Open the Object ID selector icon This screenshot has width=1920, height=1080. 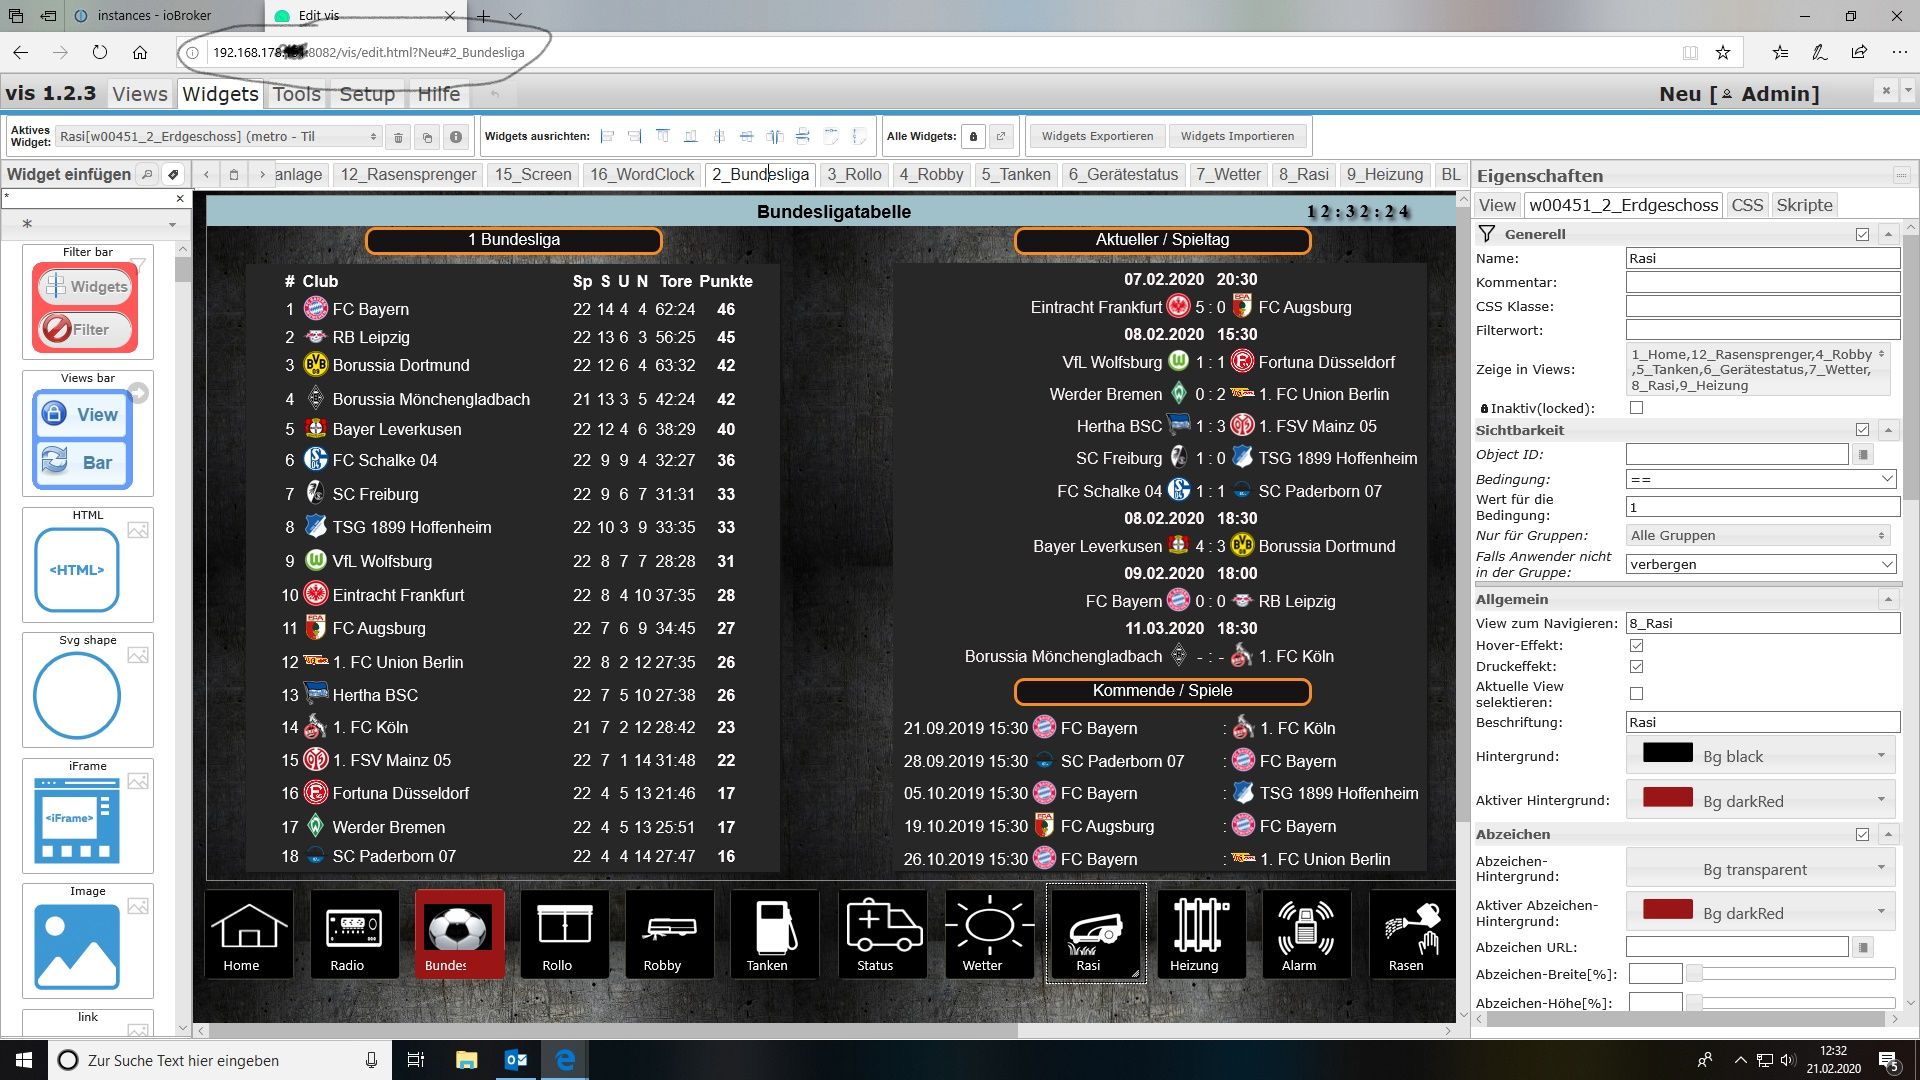coord(1863,454)
